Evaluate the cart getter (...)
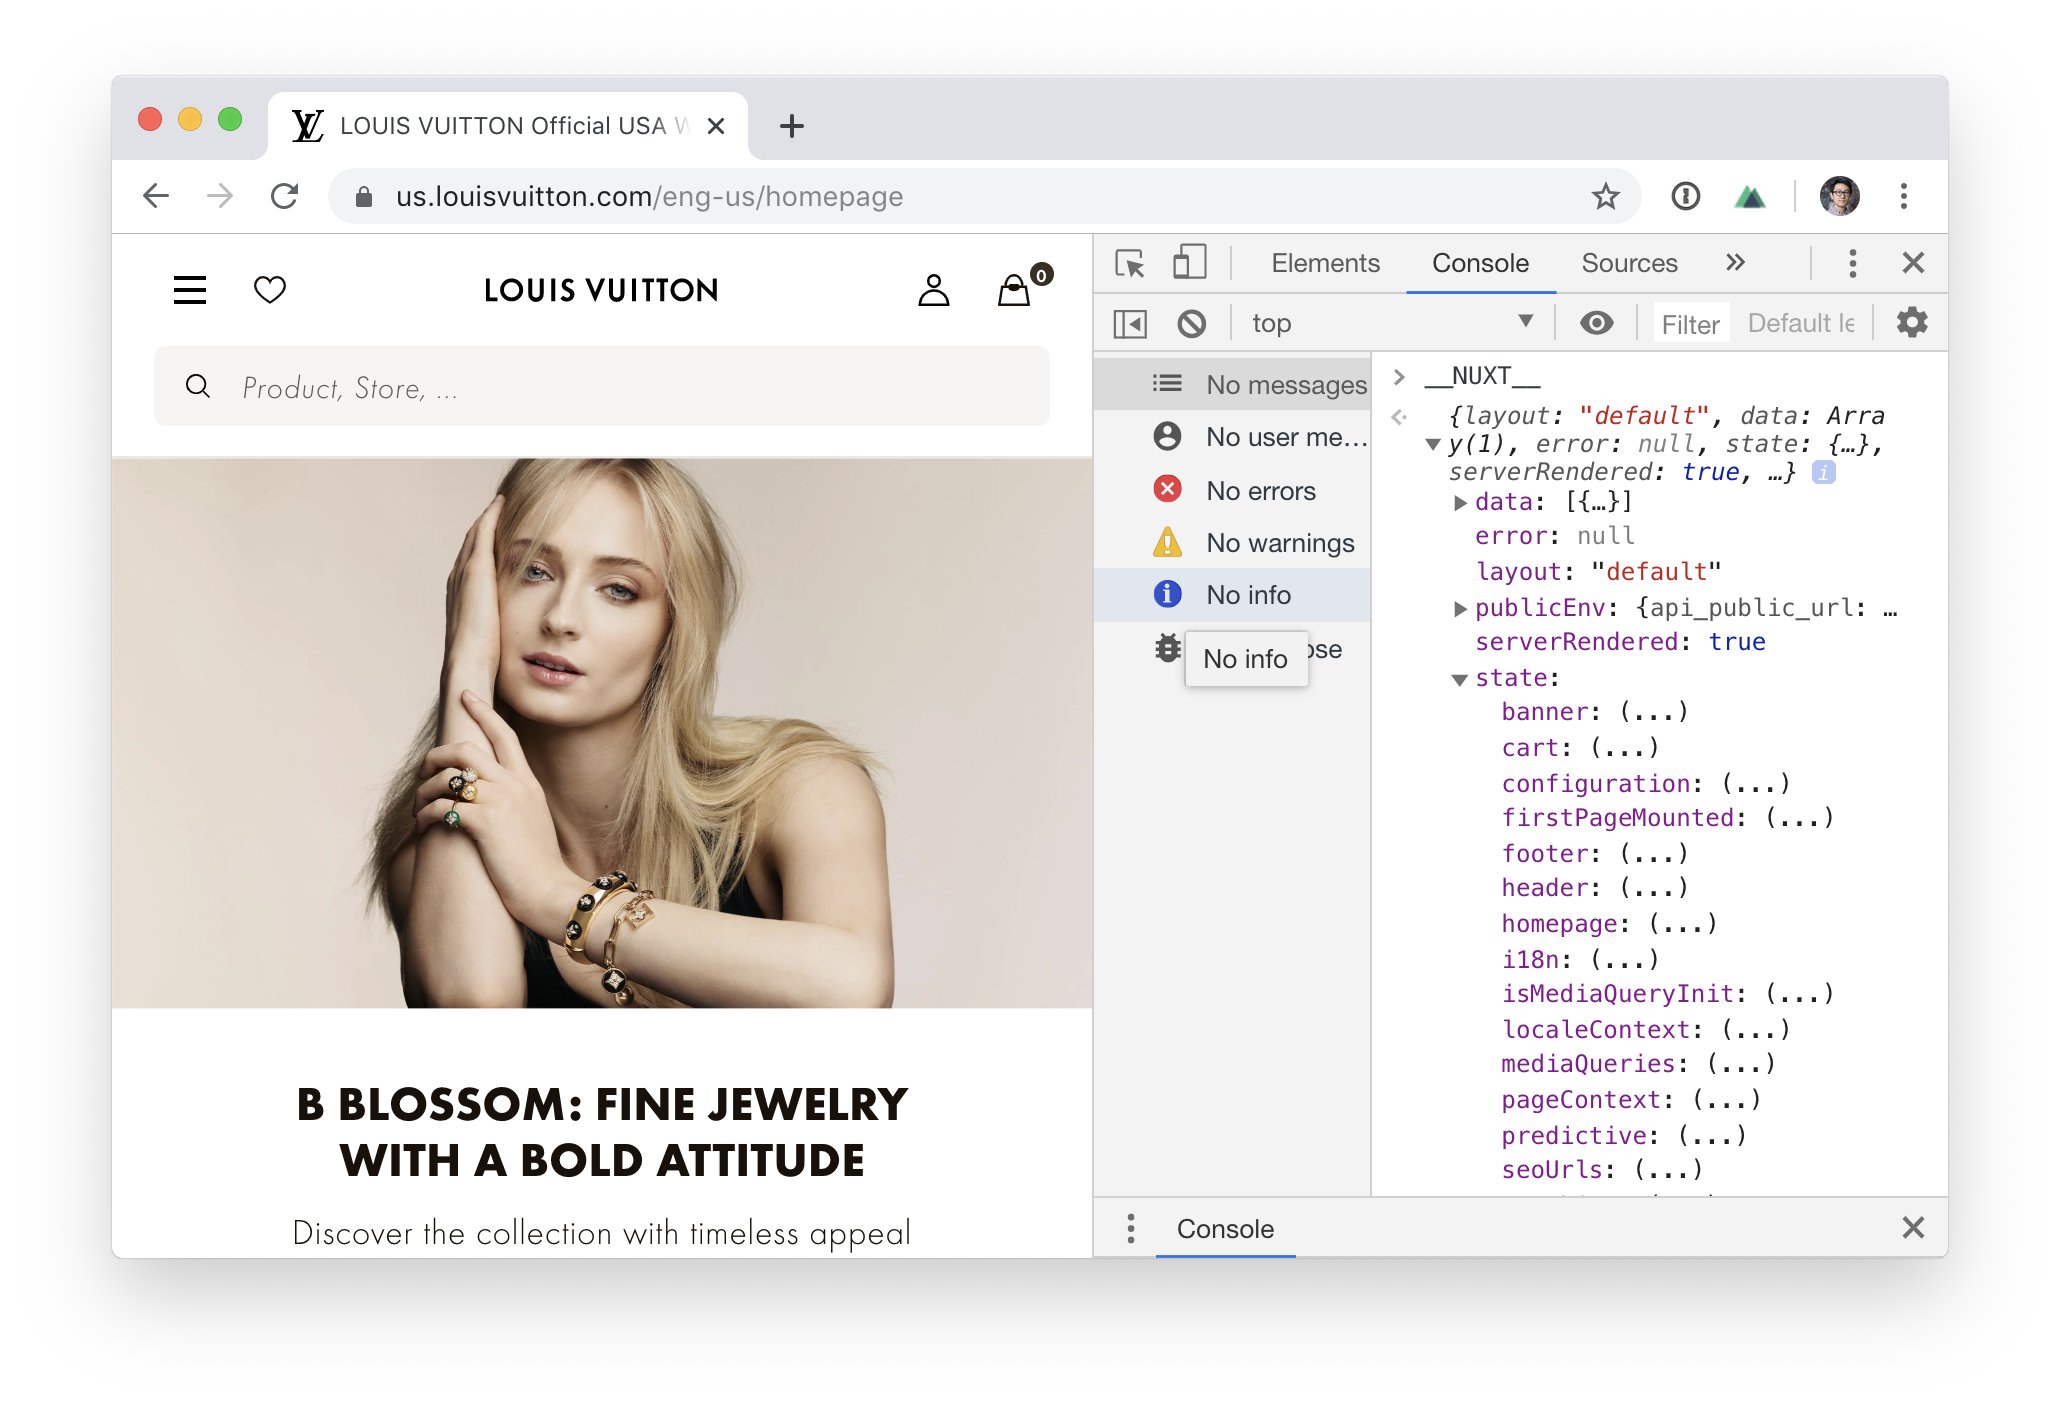Screen dimensions: 2060x1406 click(1624, 748)
